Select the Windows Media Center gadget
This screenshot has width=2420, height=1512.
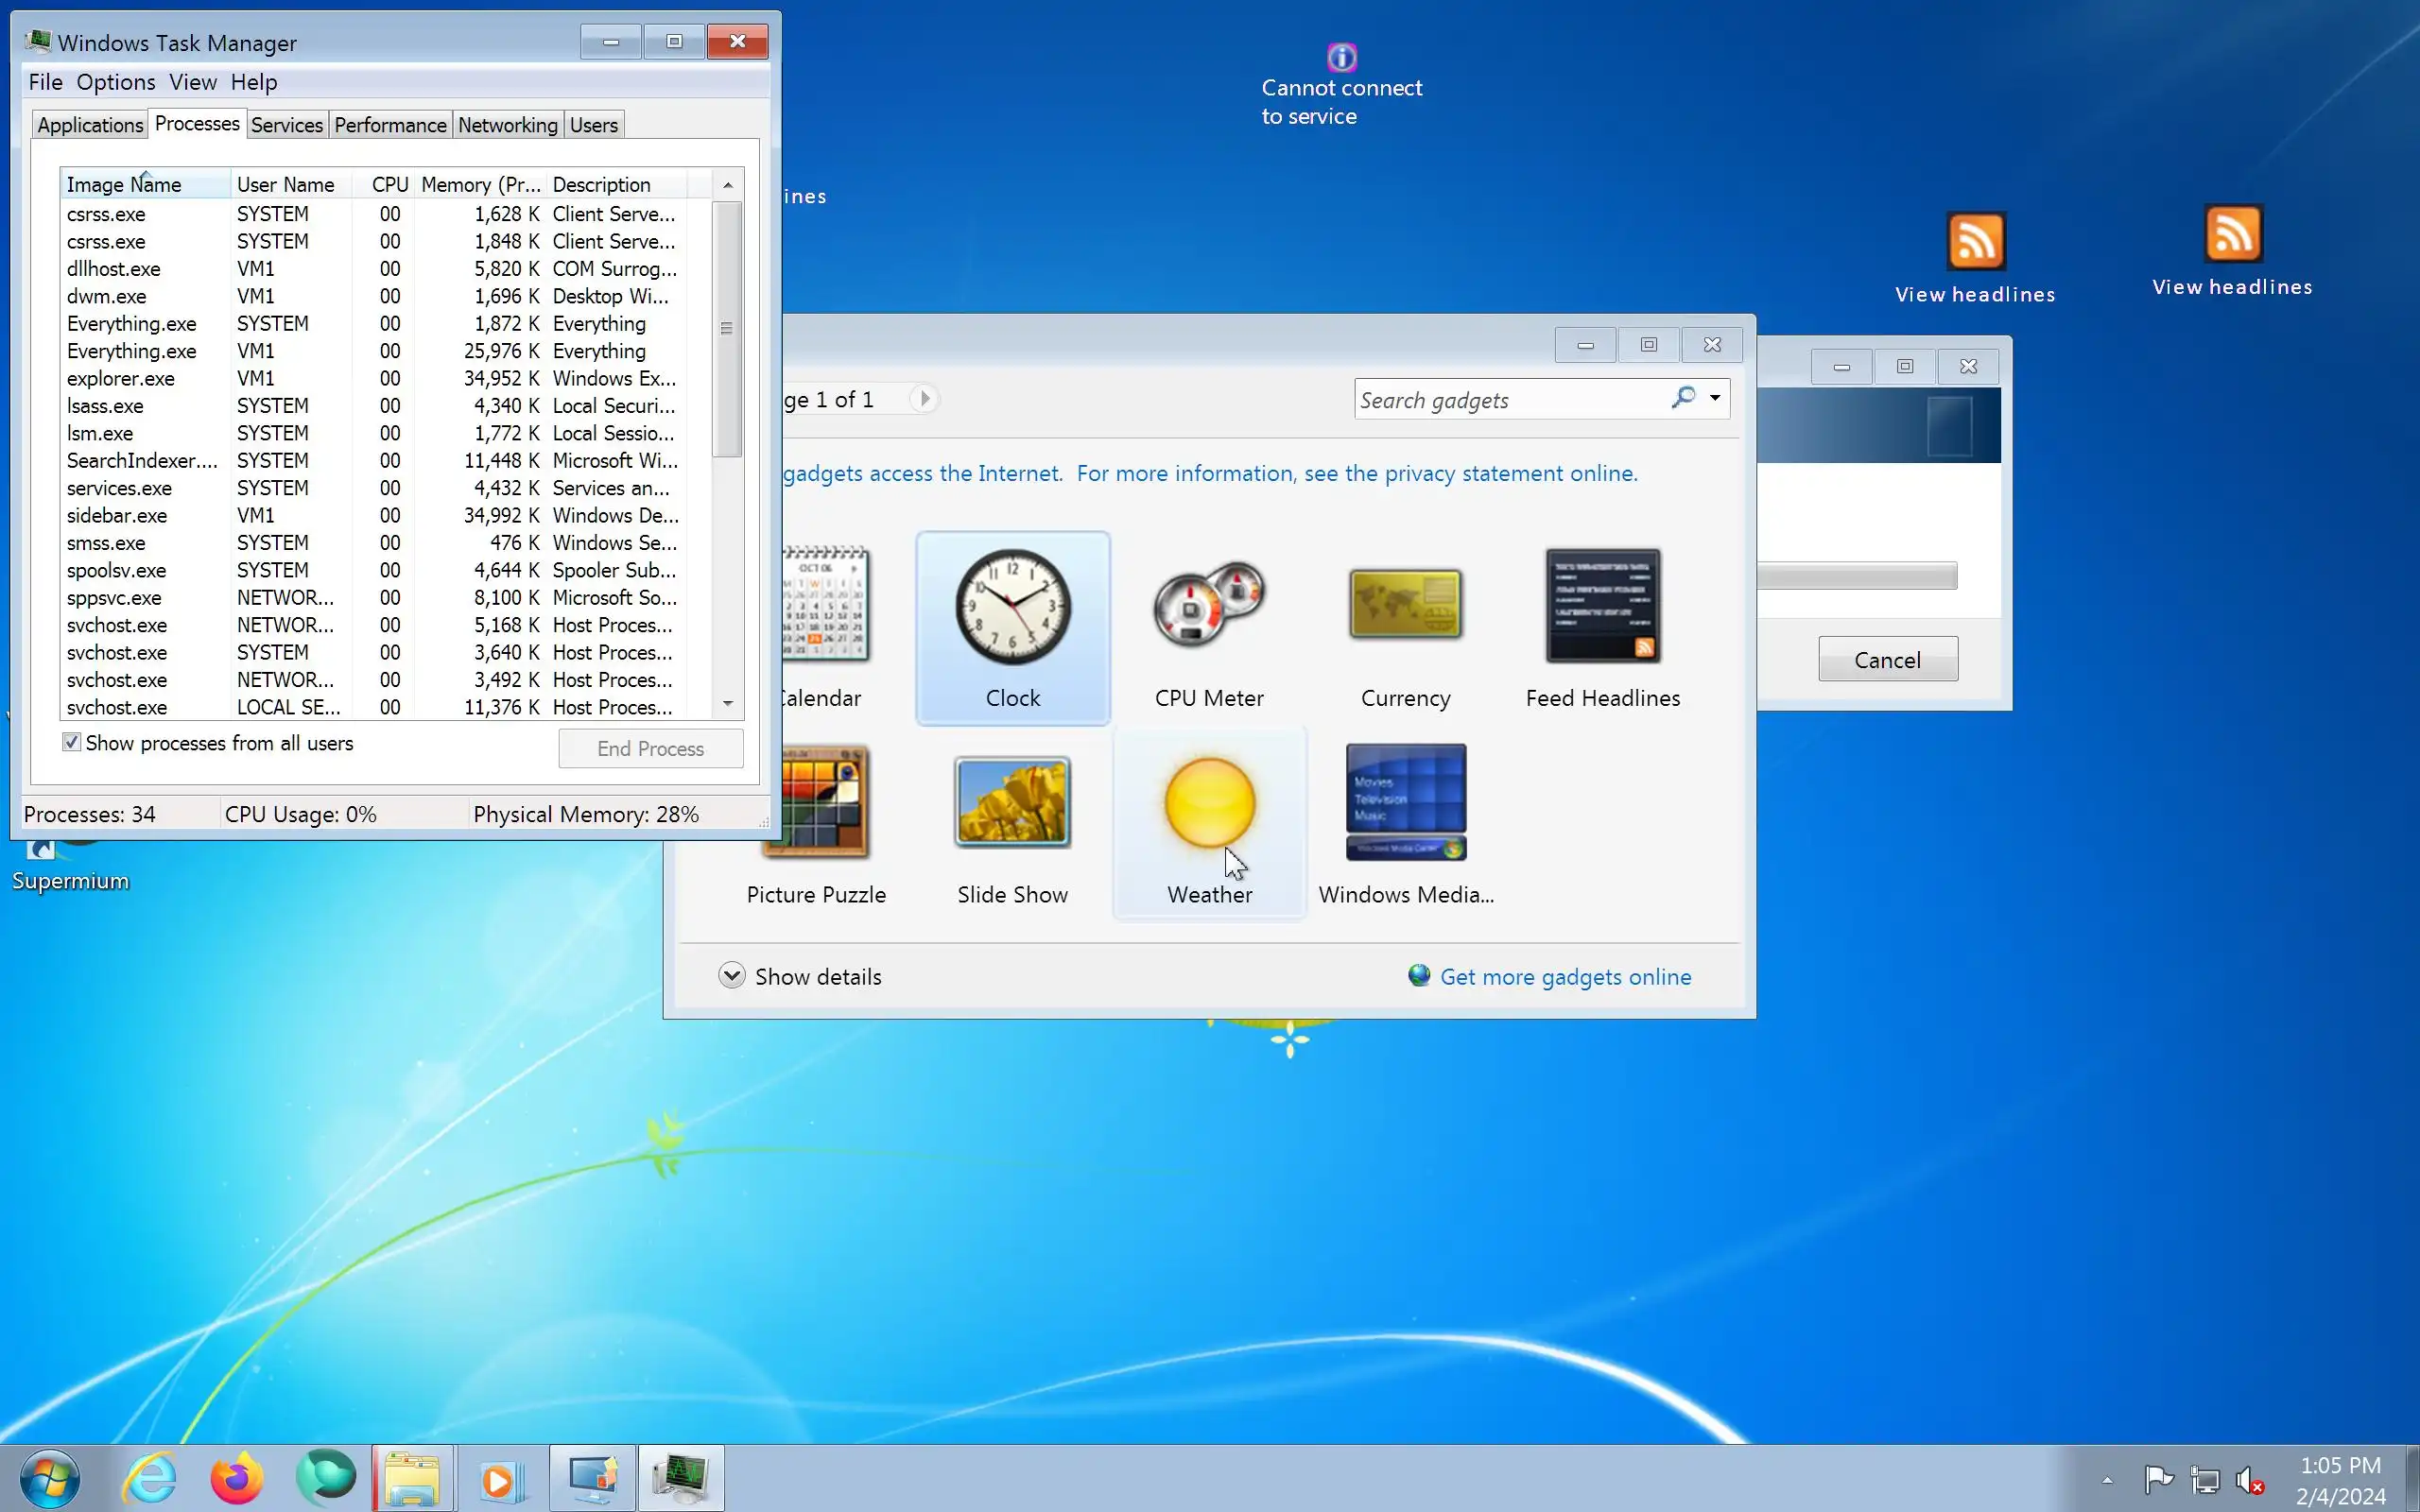point(1405,804)
